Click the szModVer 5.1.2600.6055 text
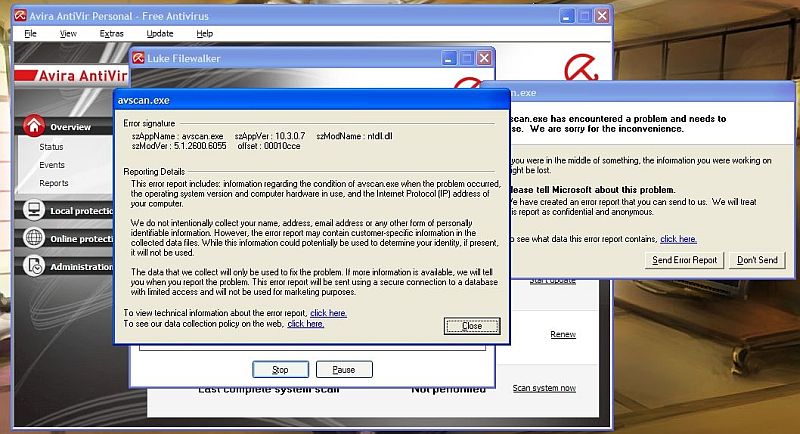Image resolution: width=800 pixels, height=434 pixels. 179,146
